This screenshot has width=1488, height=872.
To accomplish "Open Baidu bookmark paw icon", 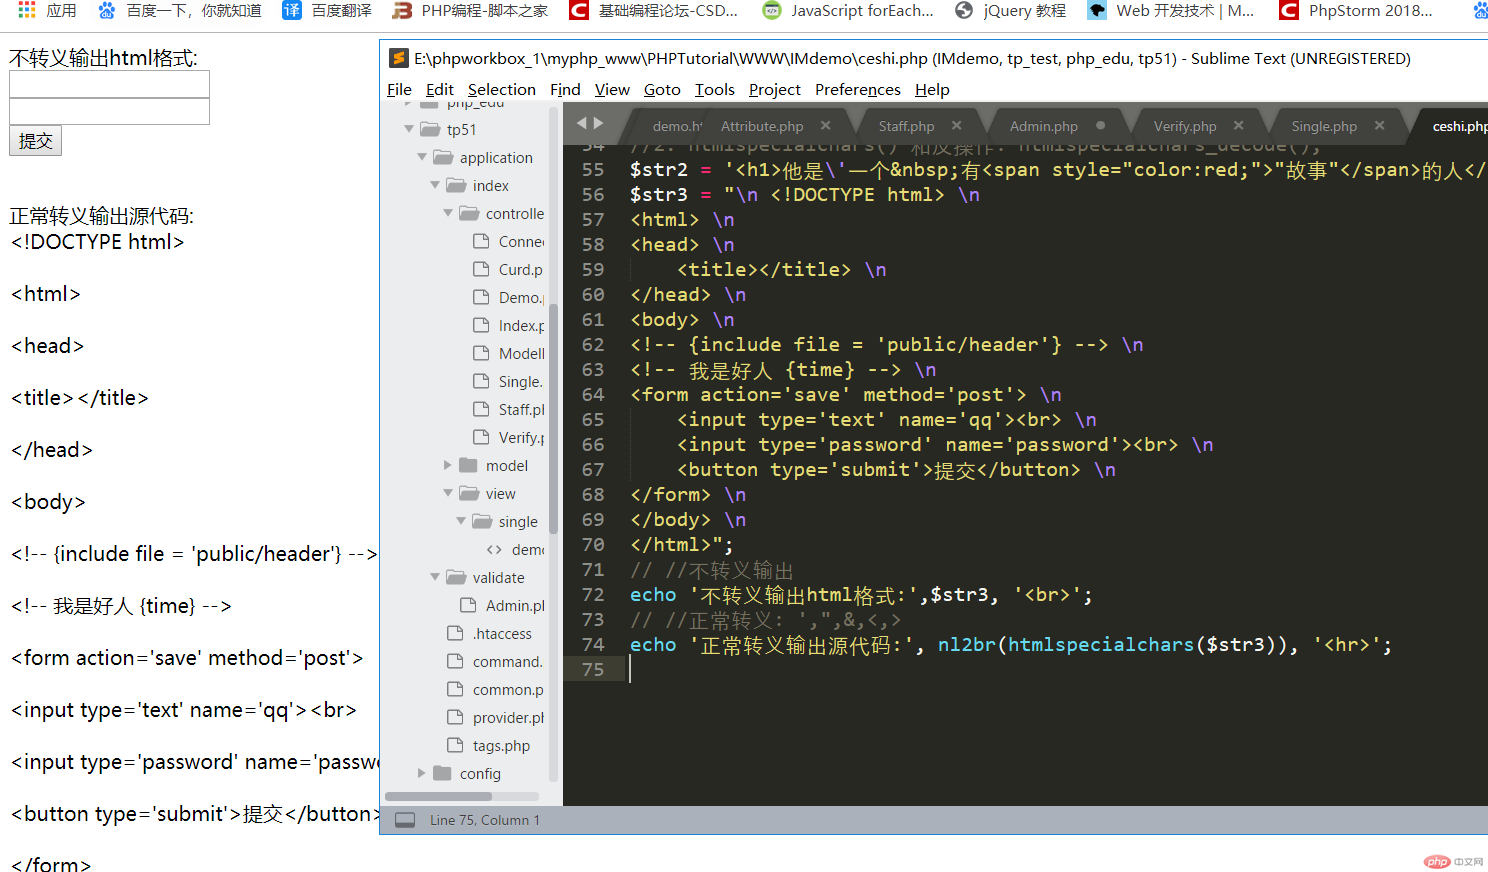I will 107,10.
